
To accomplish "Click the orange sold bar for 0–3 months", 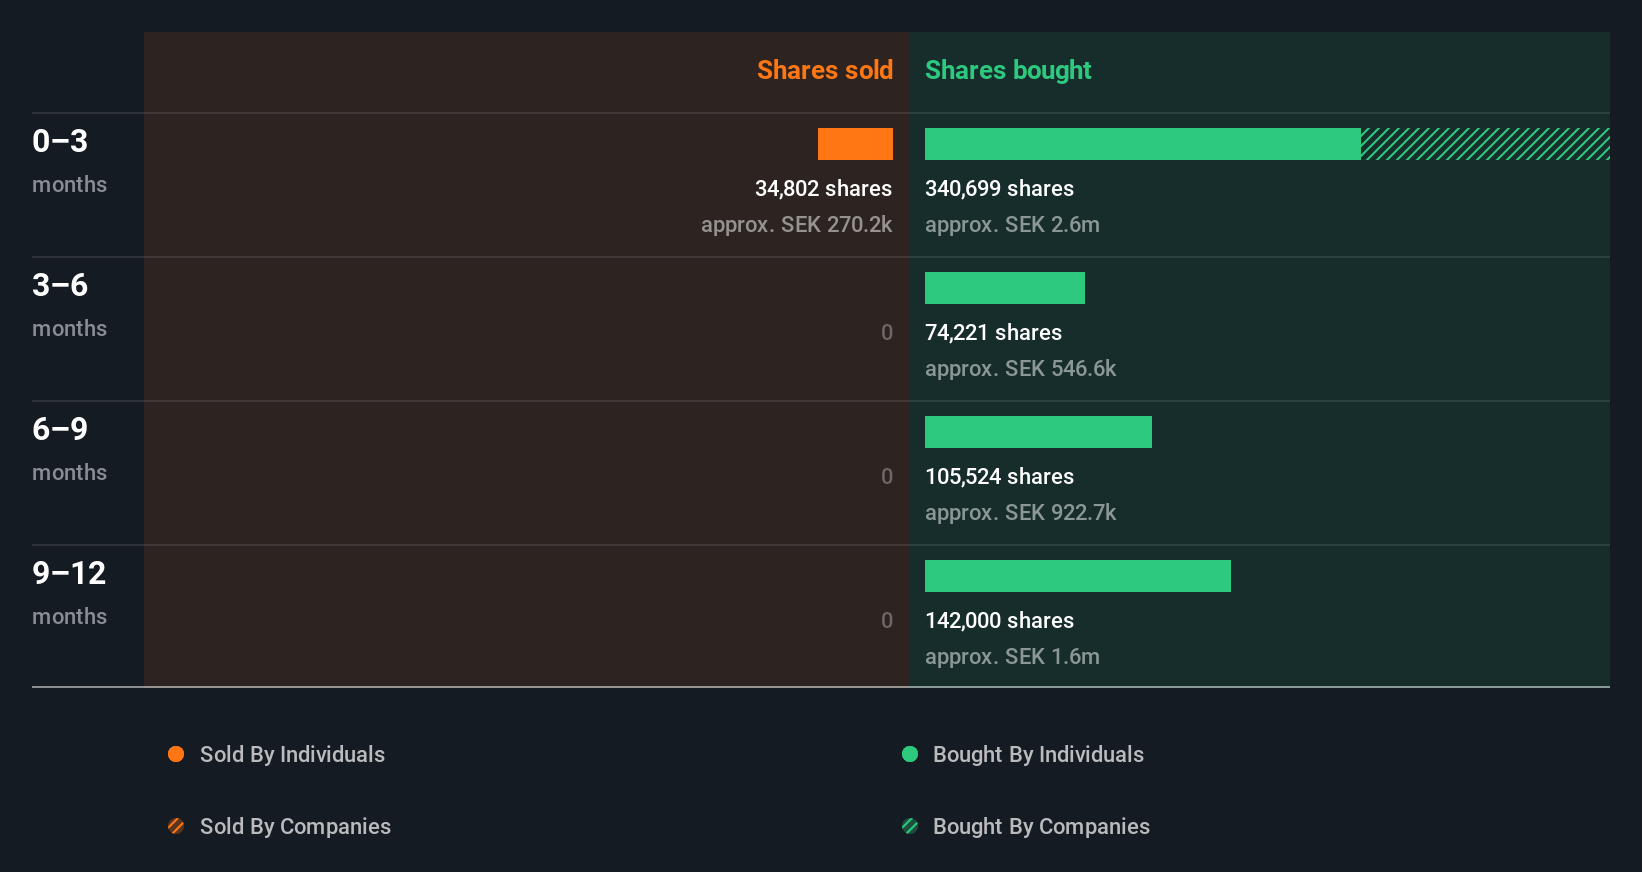I will (x=855, y=144).
